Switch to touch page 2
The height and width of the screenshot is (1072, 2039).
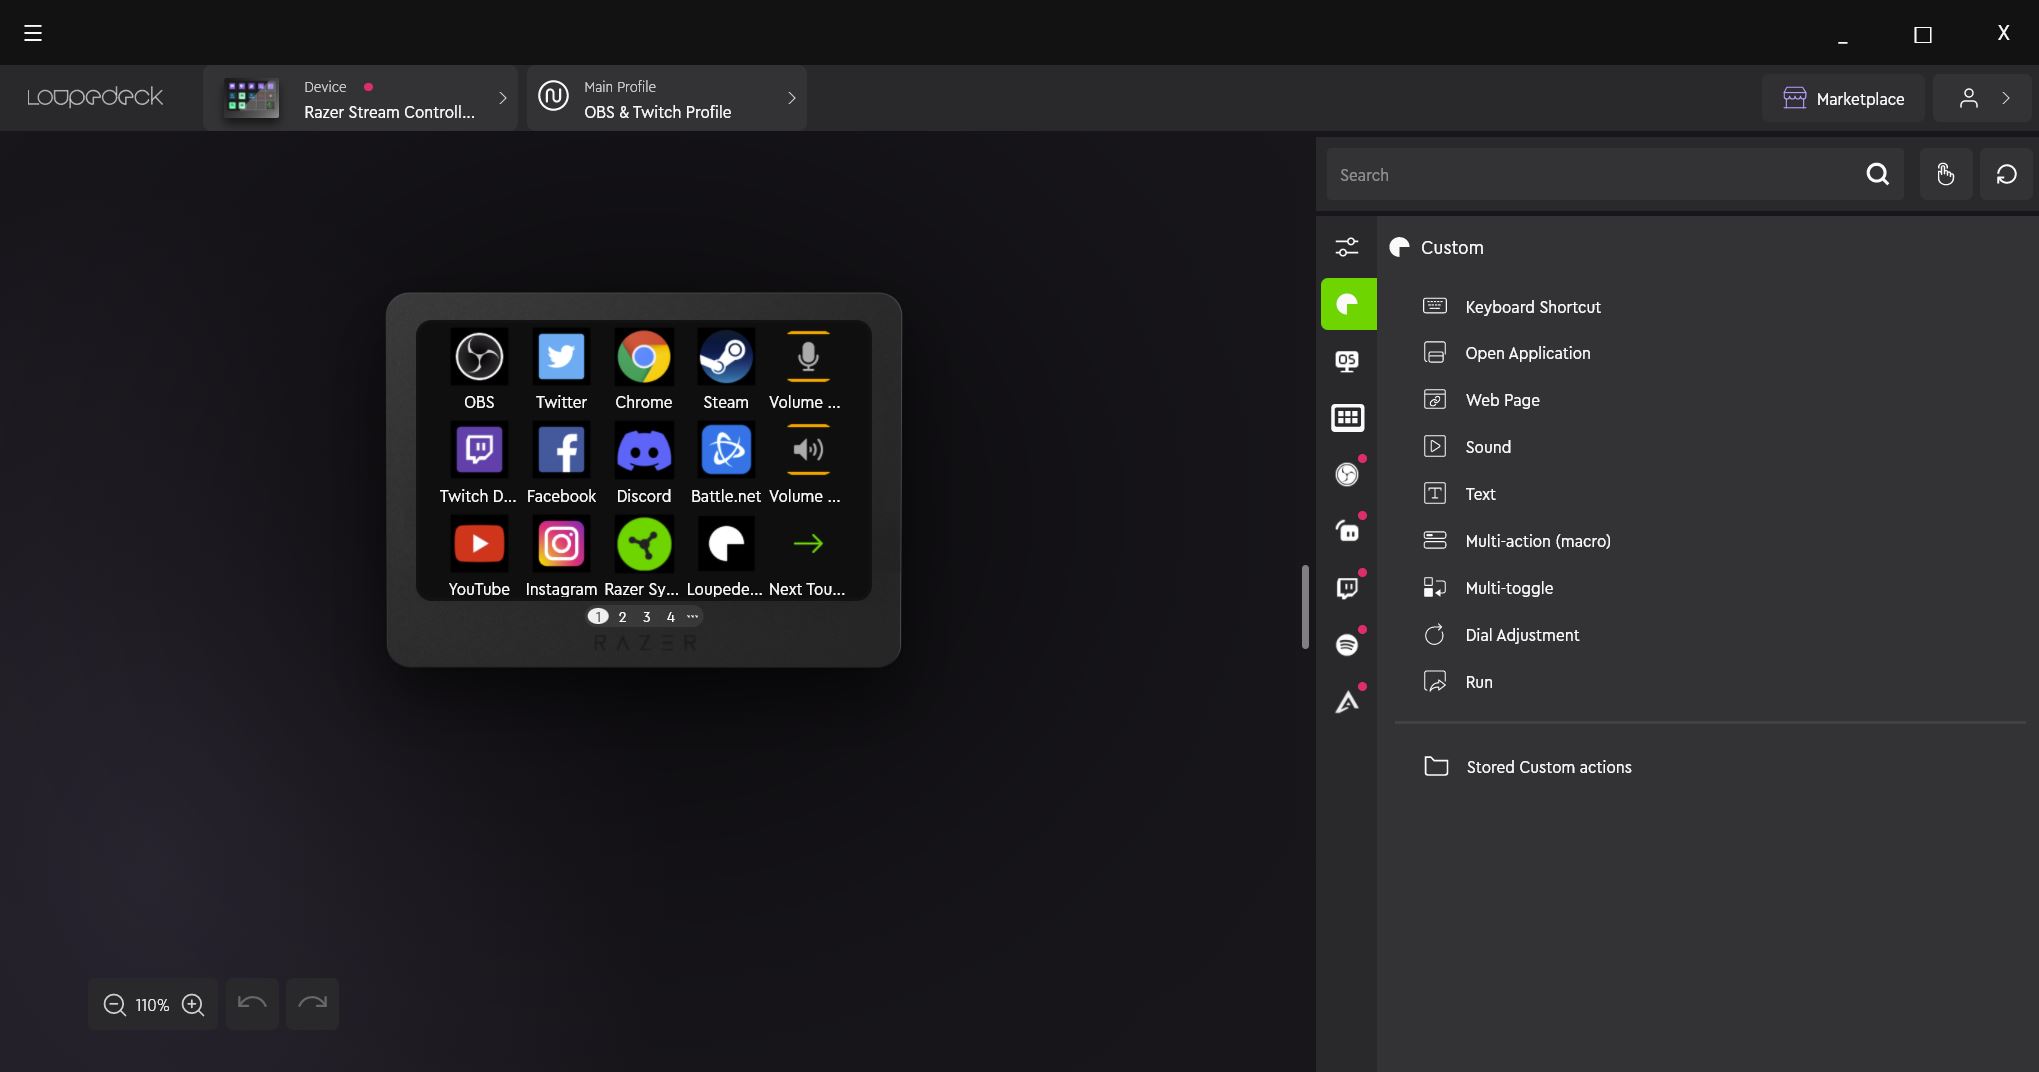click(x=622, y=617)
